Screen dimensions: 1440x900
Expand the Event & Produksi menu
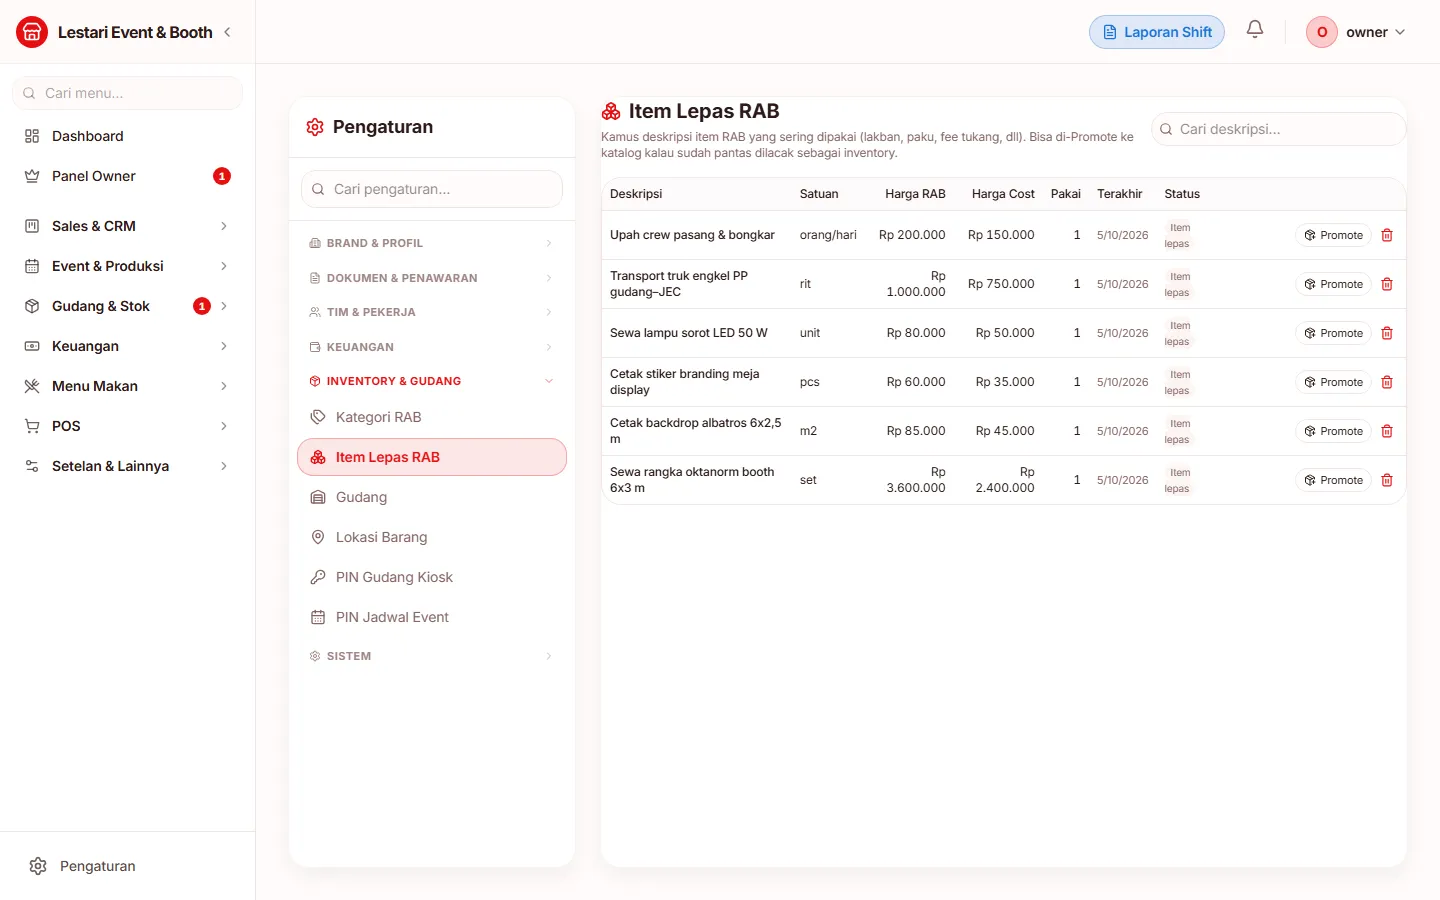click(127, 266)
